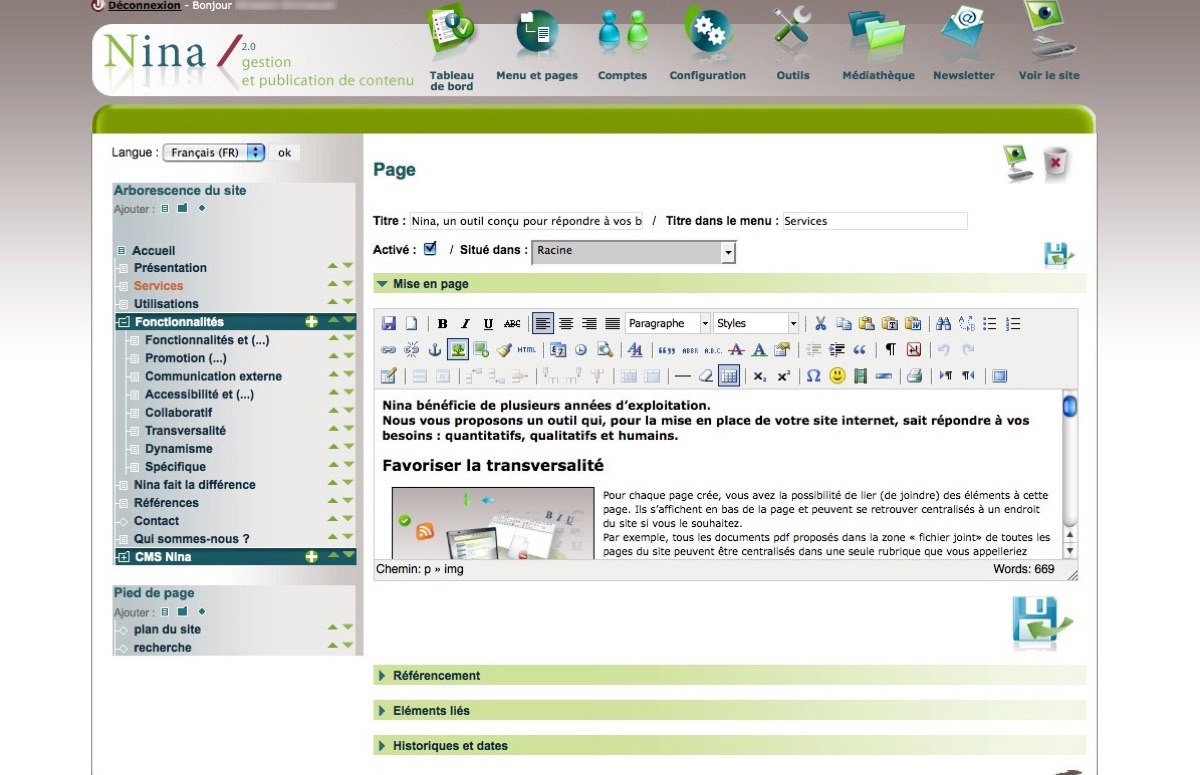Open the HTML source editor
The width and height of the screenshot is (1200, 775).
point(527,350)
